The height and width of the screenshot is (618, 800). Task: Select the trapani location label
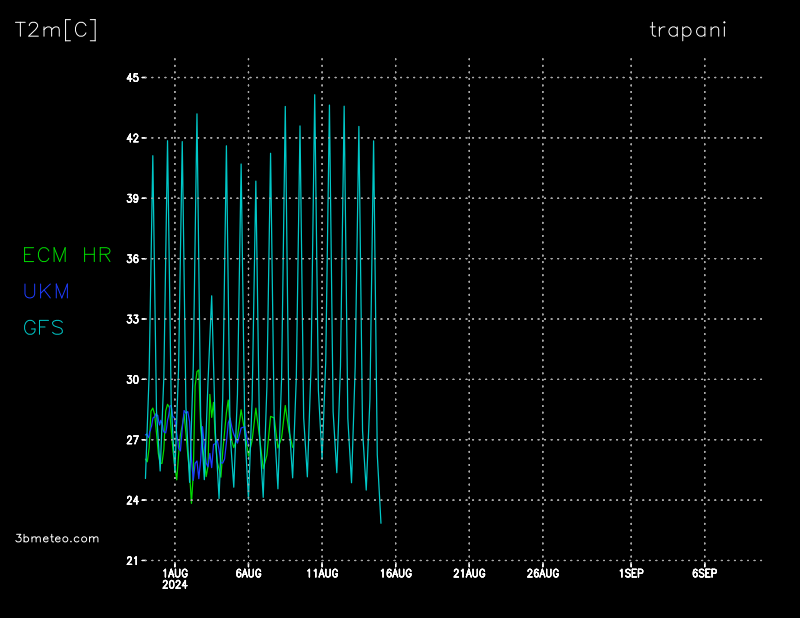(688, 30)
